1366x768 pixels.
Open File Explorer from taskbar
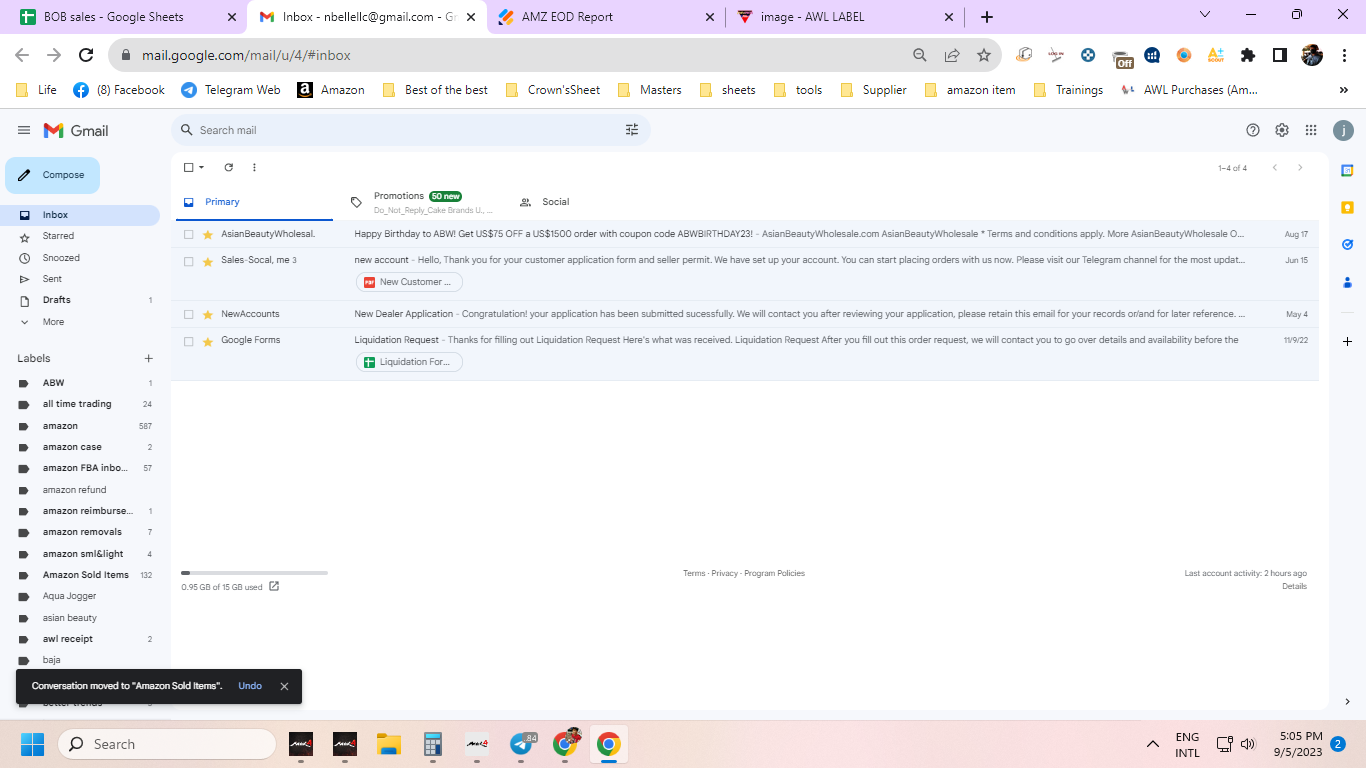point(388,744)
